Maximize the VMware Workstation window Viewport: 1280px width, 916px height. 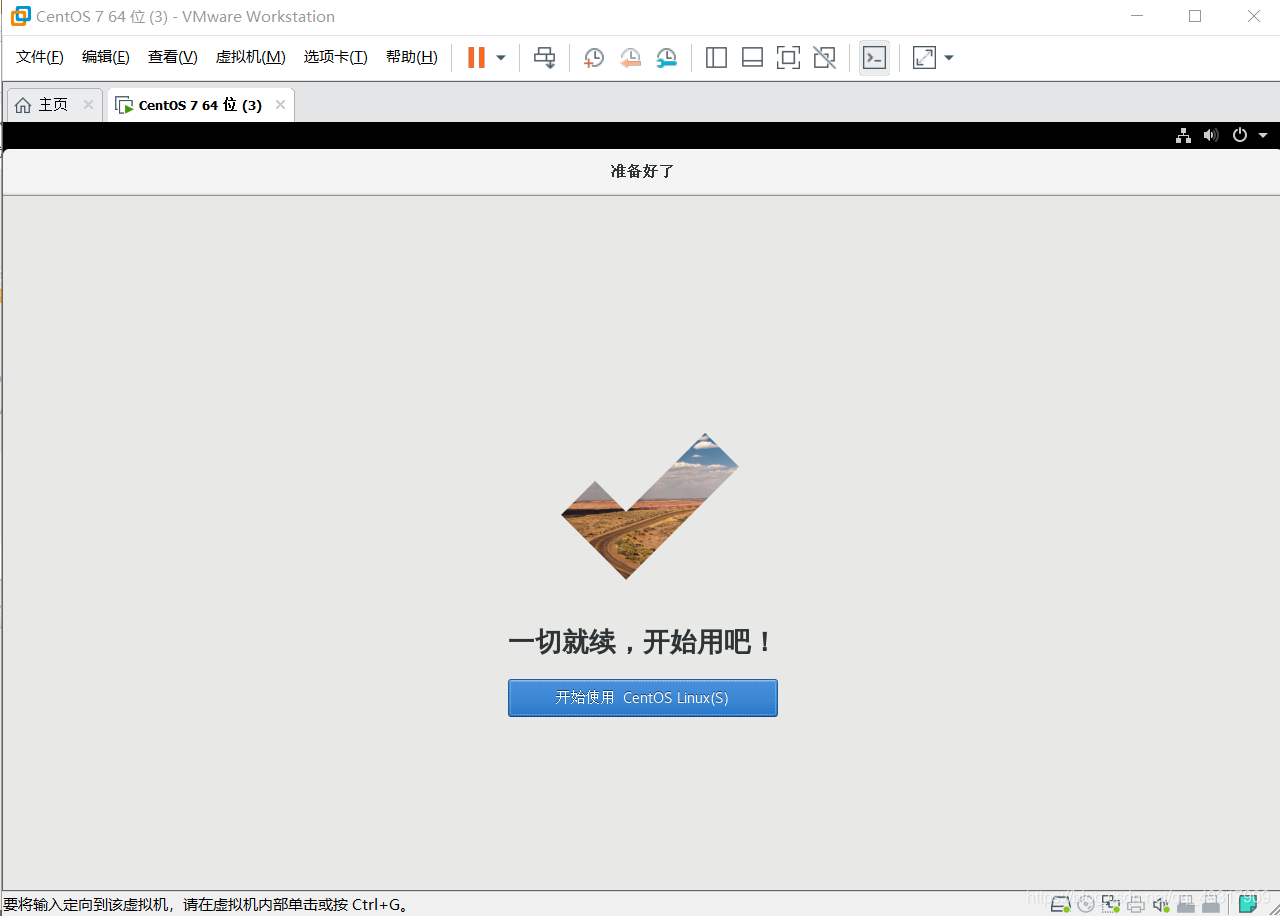pyautogui.click(x=1195, y=16)
